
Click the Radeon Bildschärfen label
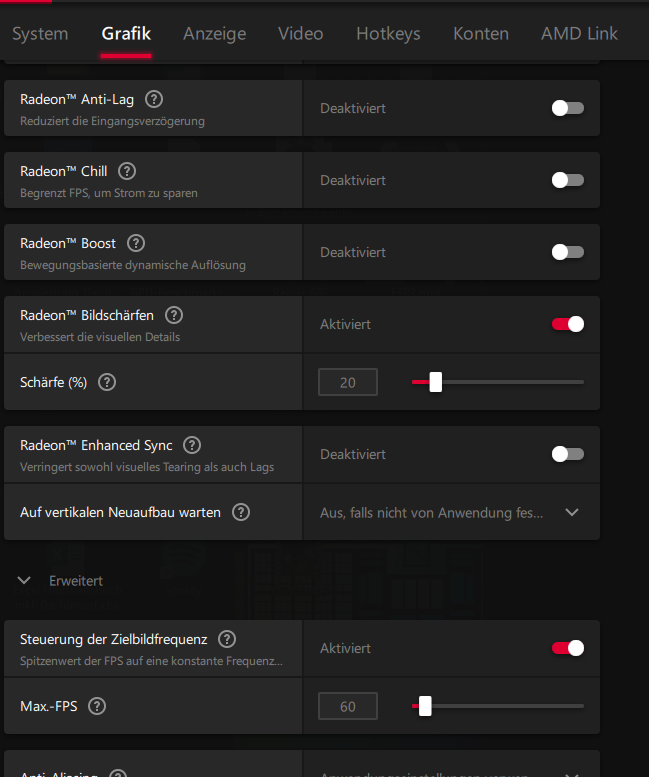(87, 315)
